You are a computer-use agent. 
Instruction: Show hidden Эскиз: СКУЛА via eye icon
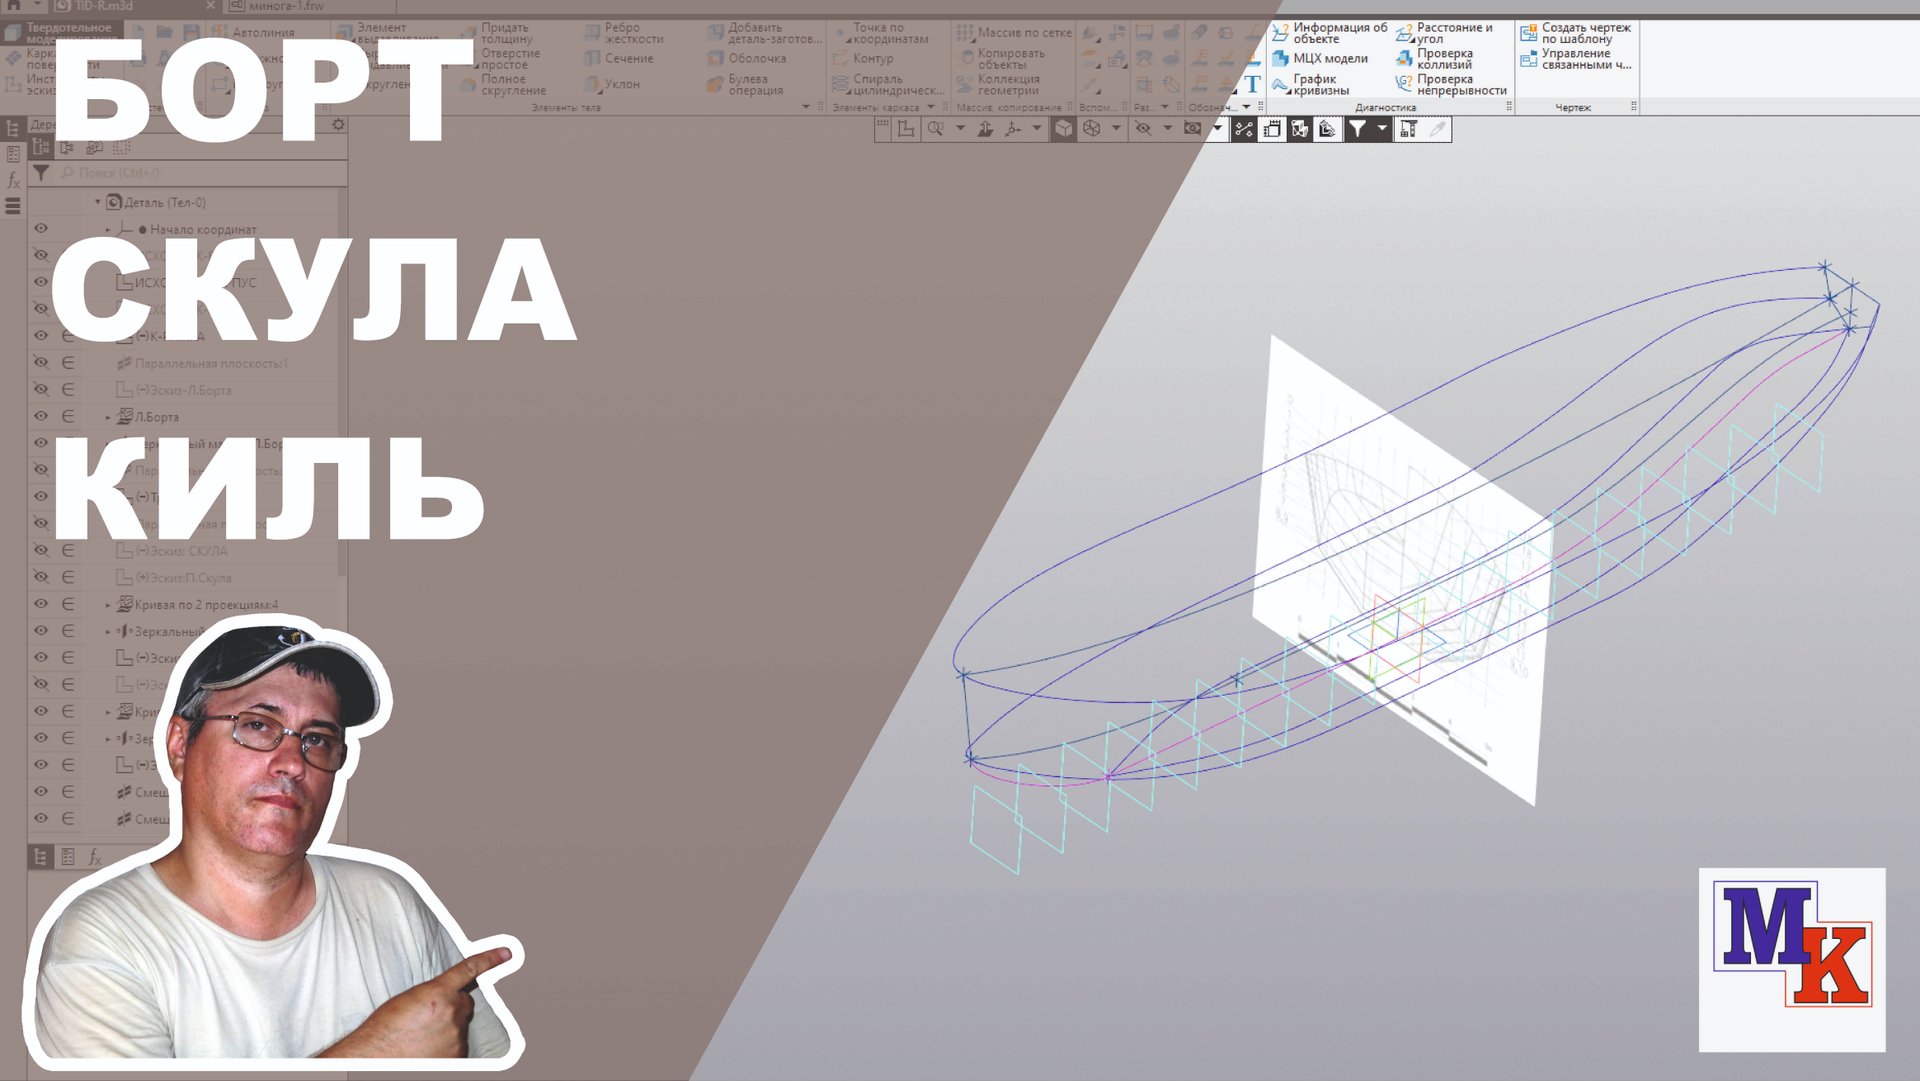(x=41, y=550)
